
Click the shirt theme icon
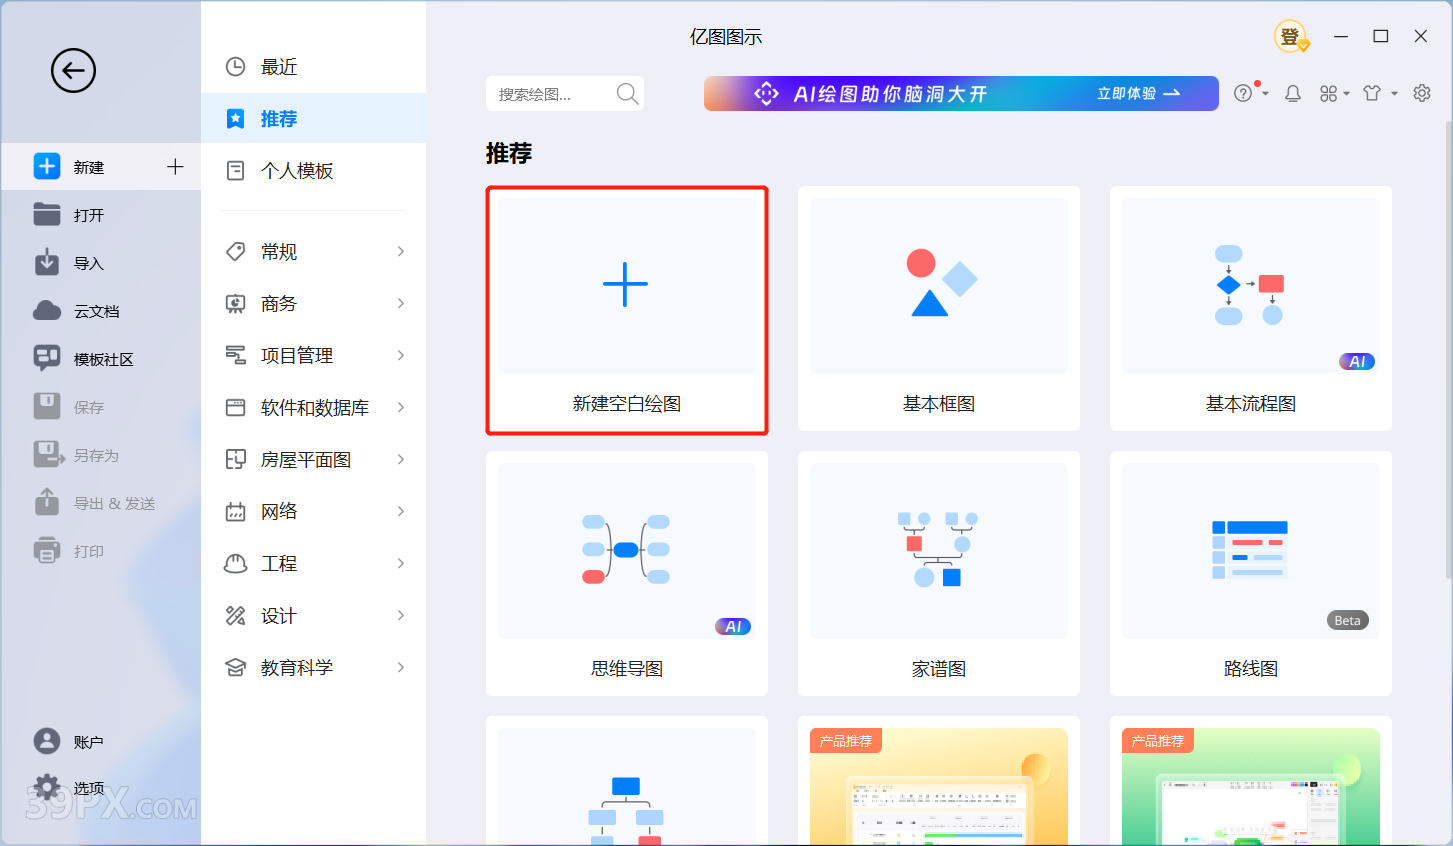click(x=1372, y=93)
